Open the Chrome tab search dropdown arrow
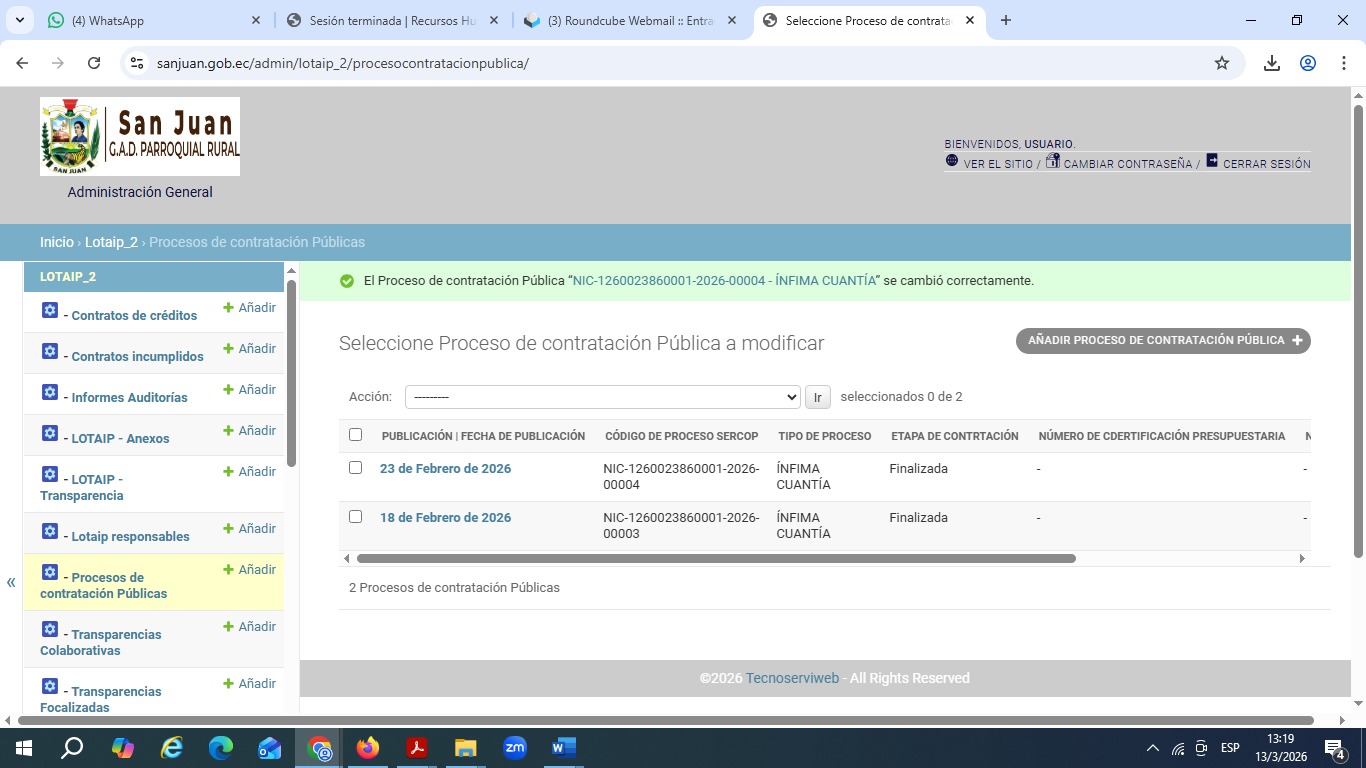1366x768 pixels. [20, 20]
